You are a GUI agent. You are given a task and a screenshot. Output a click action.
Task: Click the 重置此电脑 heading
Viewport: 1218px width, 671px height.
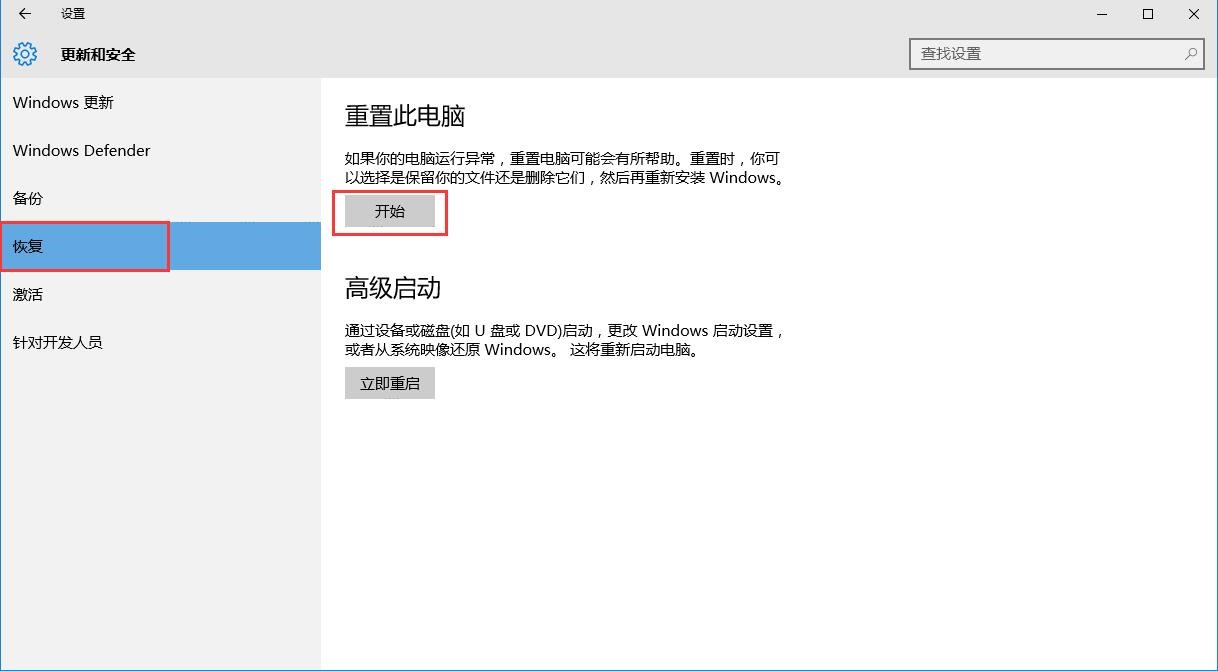[405, 116]
